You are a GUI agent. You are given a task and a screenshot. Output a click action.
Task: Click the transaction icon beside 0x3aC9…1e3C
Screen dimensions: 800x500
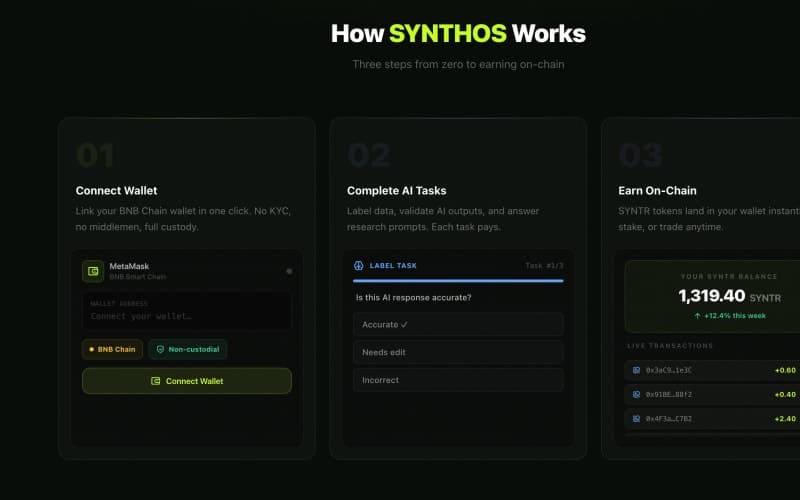click(x=636, y=370)
